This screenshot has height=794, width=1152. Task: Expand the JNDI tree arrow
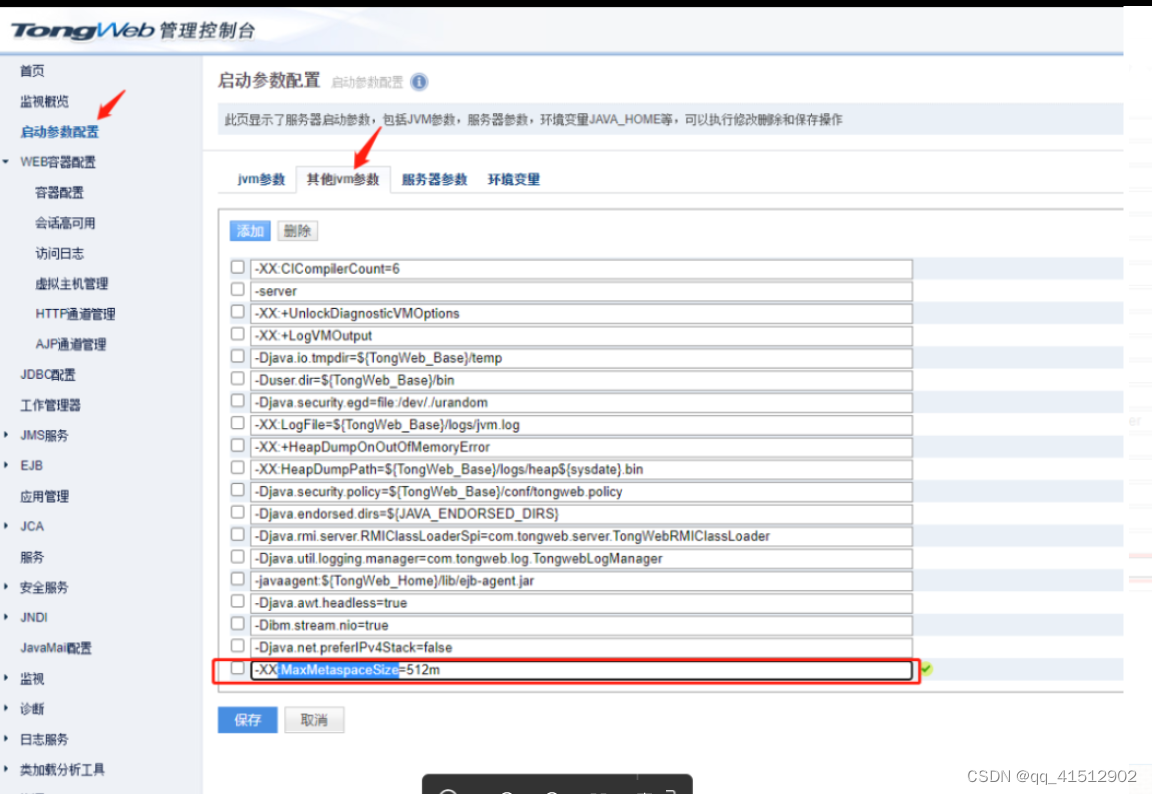point(6,617)
